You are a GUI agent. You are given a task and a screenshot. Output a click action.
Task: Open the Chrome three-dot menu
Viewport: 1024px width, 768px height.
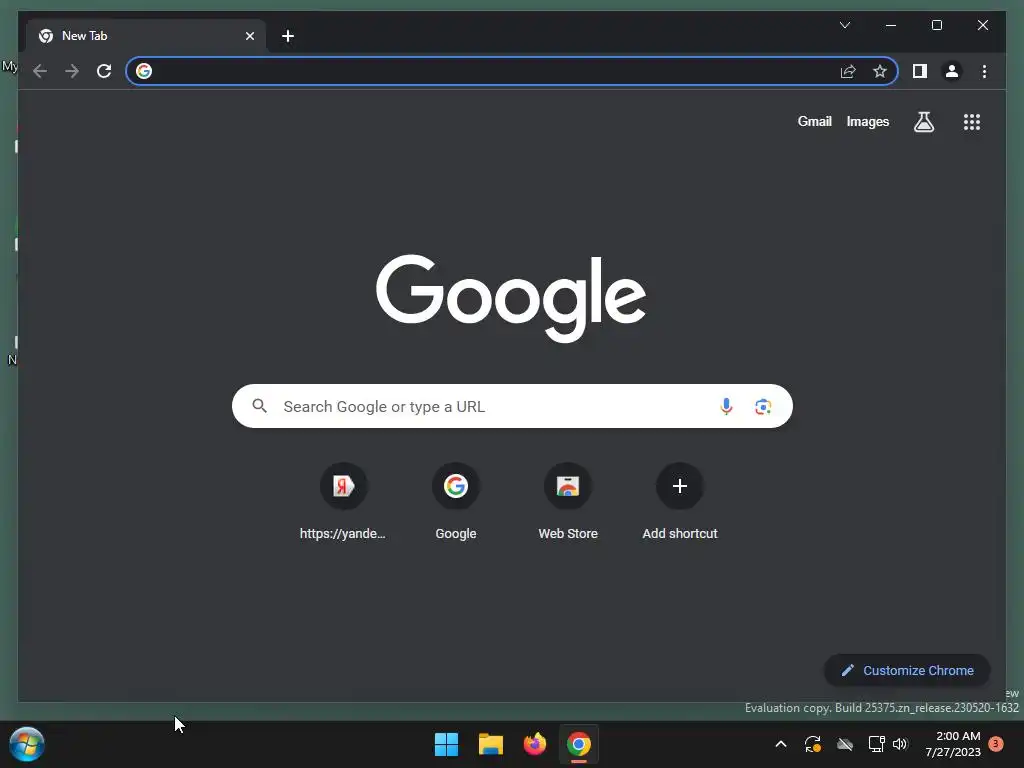[984, 71]
